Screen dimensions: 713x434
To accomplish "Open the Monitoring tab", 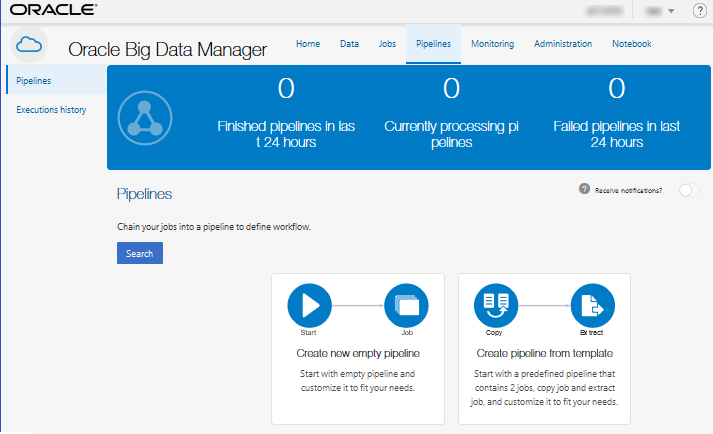I will (x=492, y=44).
